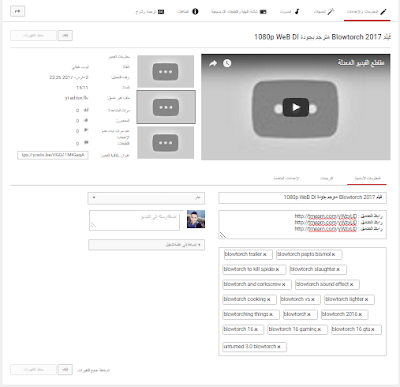Click the video title input field
400x387 pixels.
point(302,198)
